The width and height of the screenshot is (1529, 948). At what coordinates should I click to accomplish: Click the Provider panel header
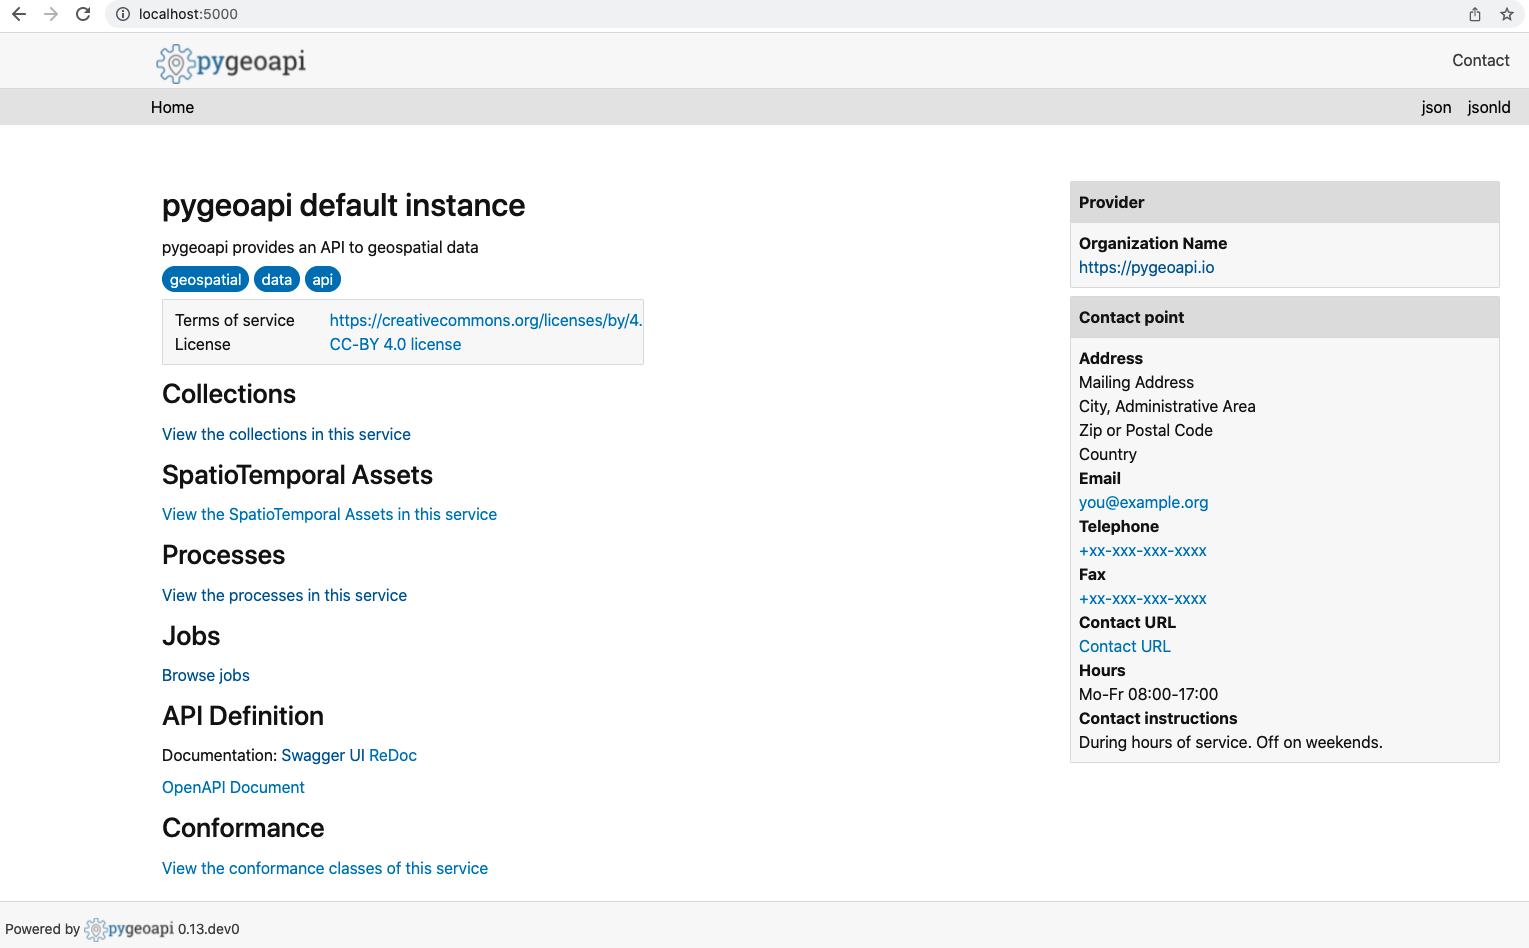tap(1284, 202)
